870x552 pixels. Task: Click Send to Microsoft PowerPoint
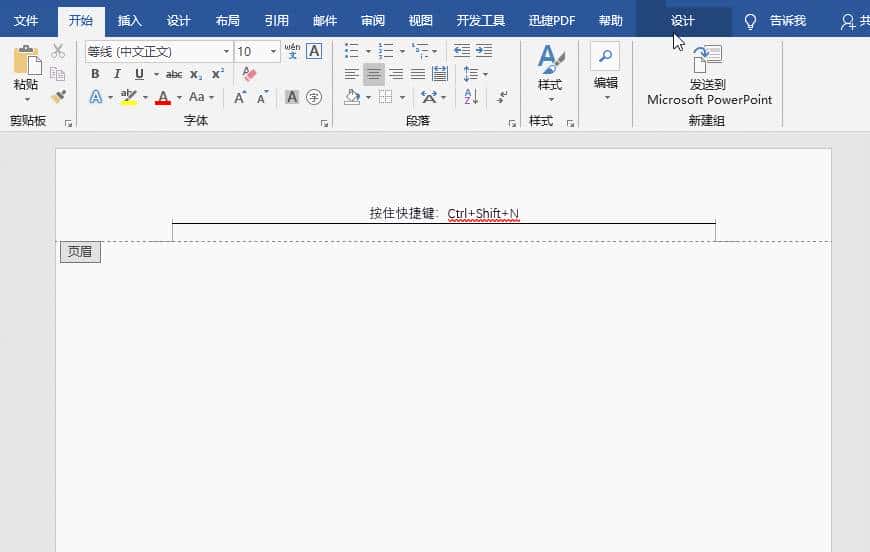coord(709,75)
